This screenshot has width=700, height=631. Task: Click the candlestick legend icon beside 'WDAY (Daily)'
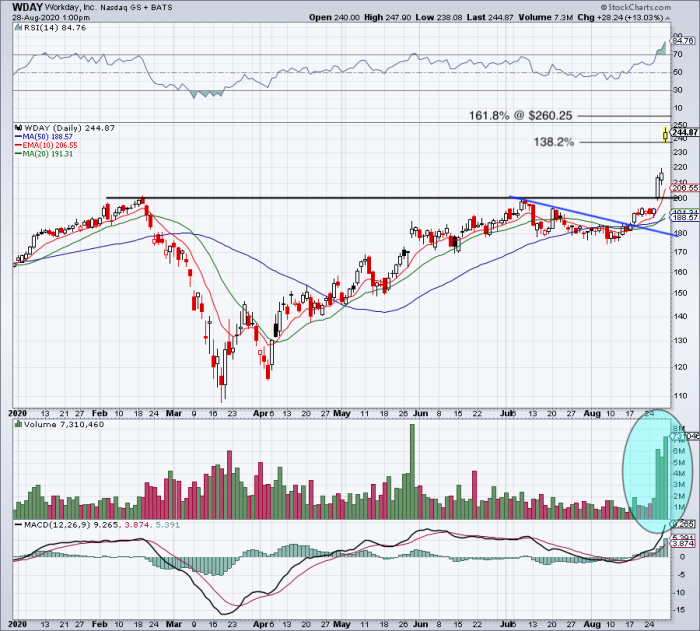[x=19, y=128]
